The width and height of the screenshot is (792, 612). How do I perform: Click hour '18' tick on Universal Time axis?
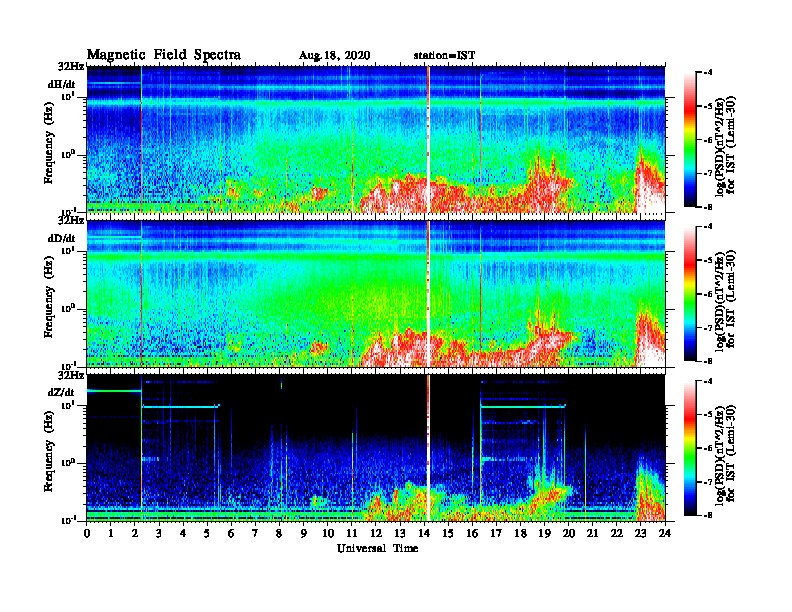click(x=520, y=533)
